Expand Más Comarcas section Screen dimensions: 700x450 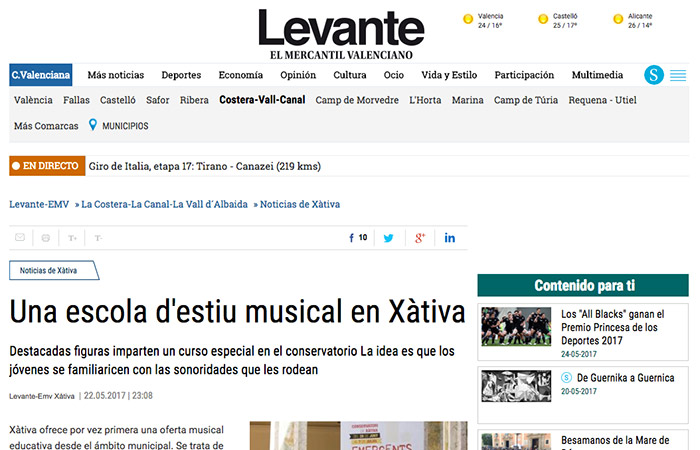46,126
